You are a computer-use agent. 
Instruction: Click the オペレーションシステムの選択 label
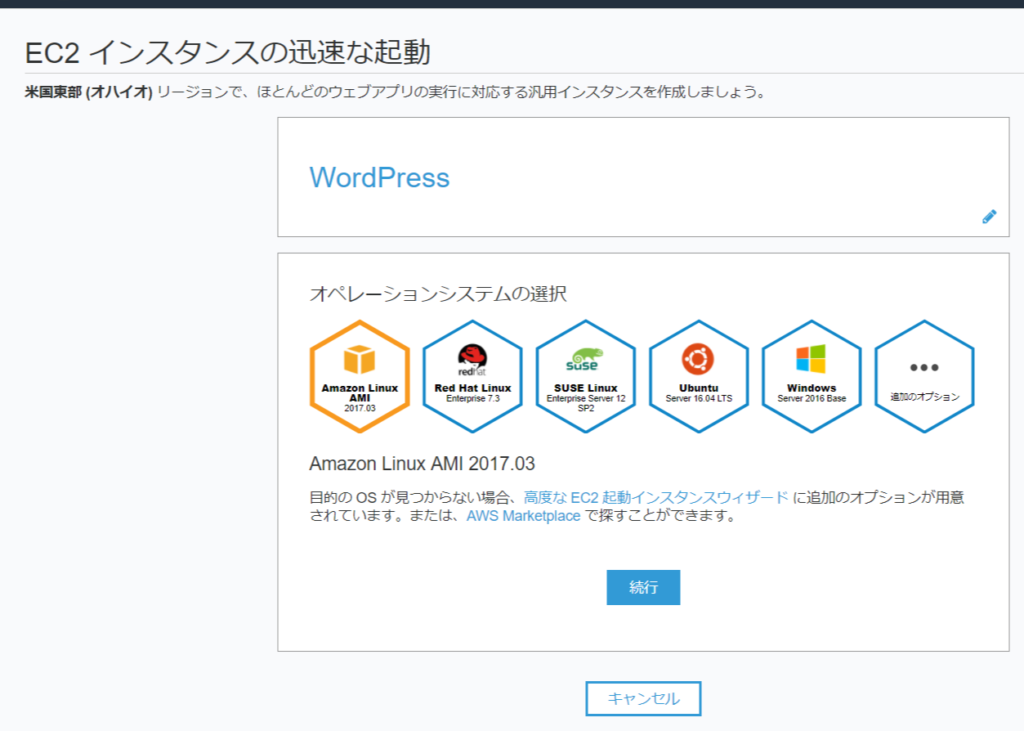(438, 294)
